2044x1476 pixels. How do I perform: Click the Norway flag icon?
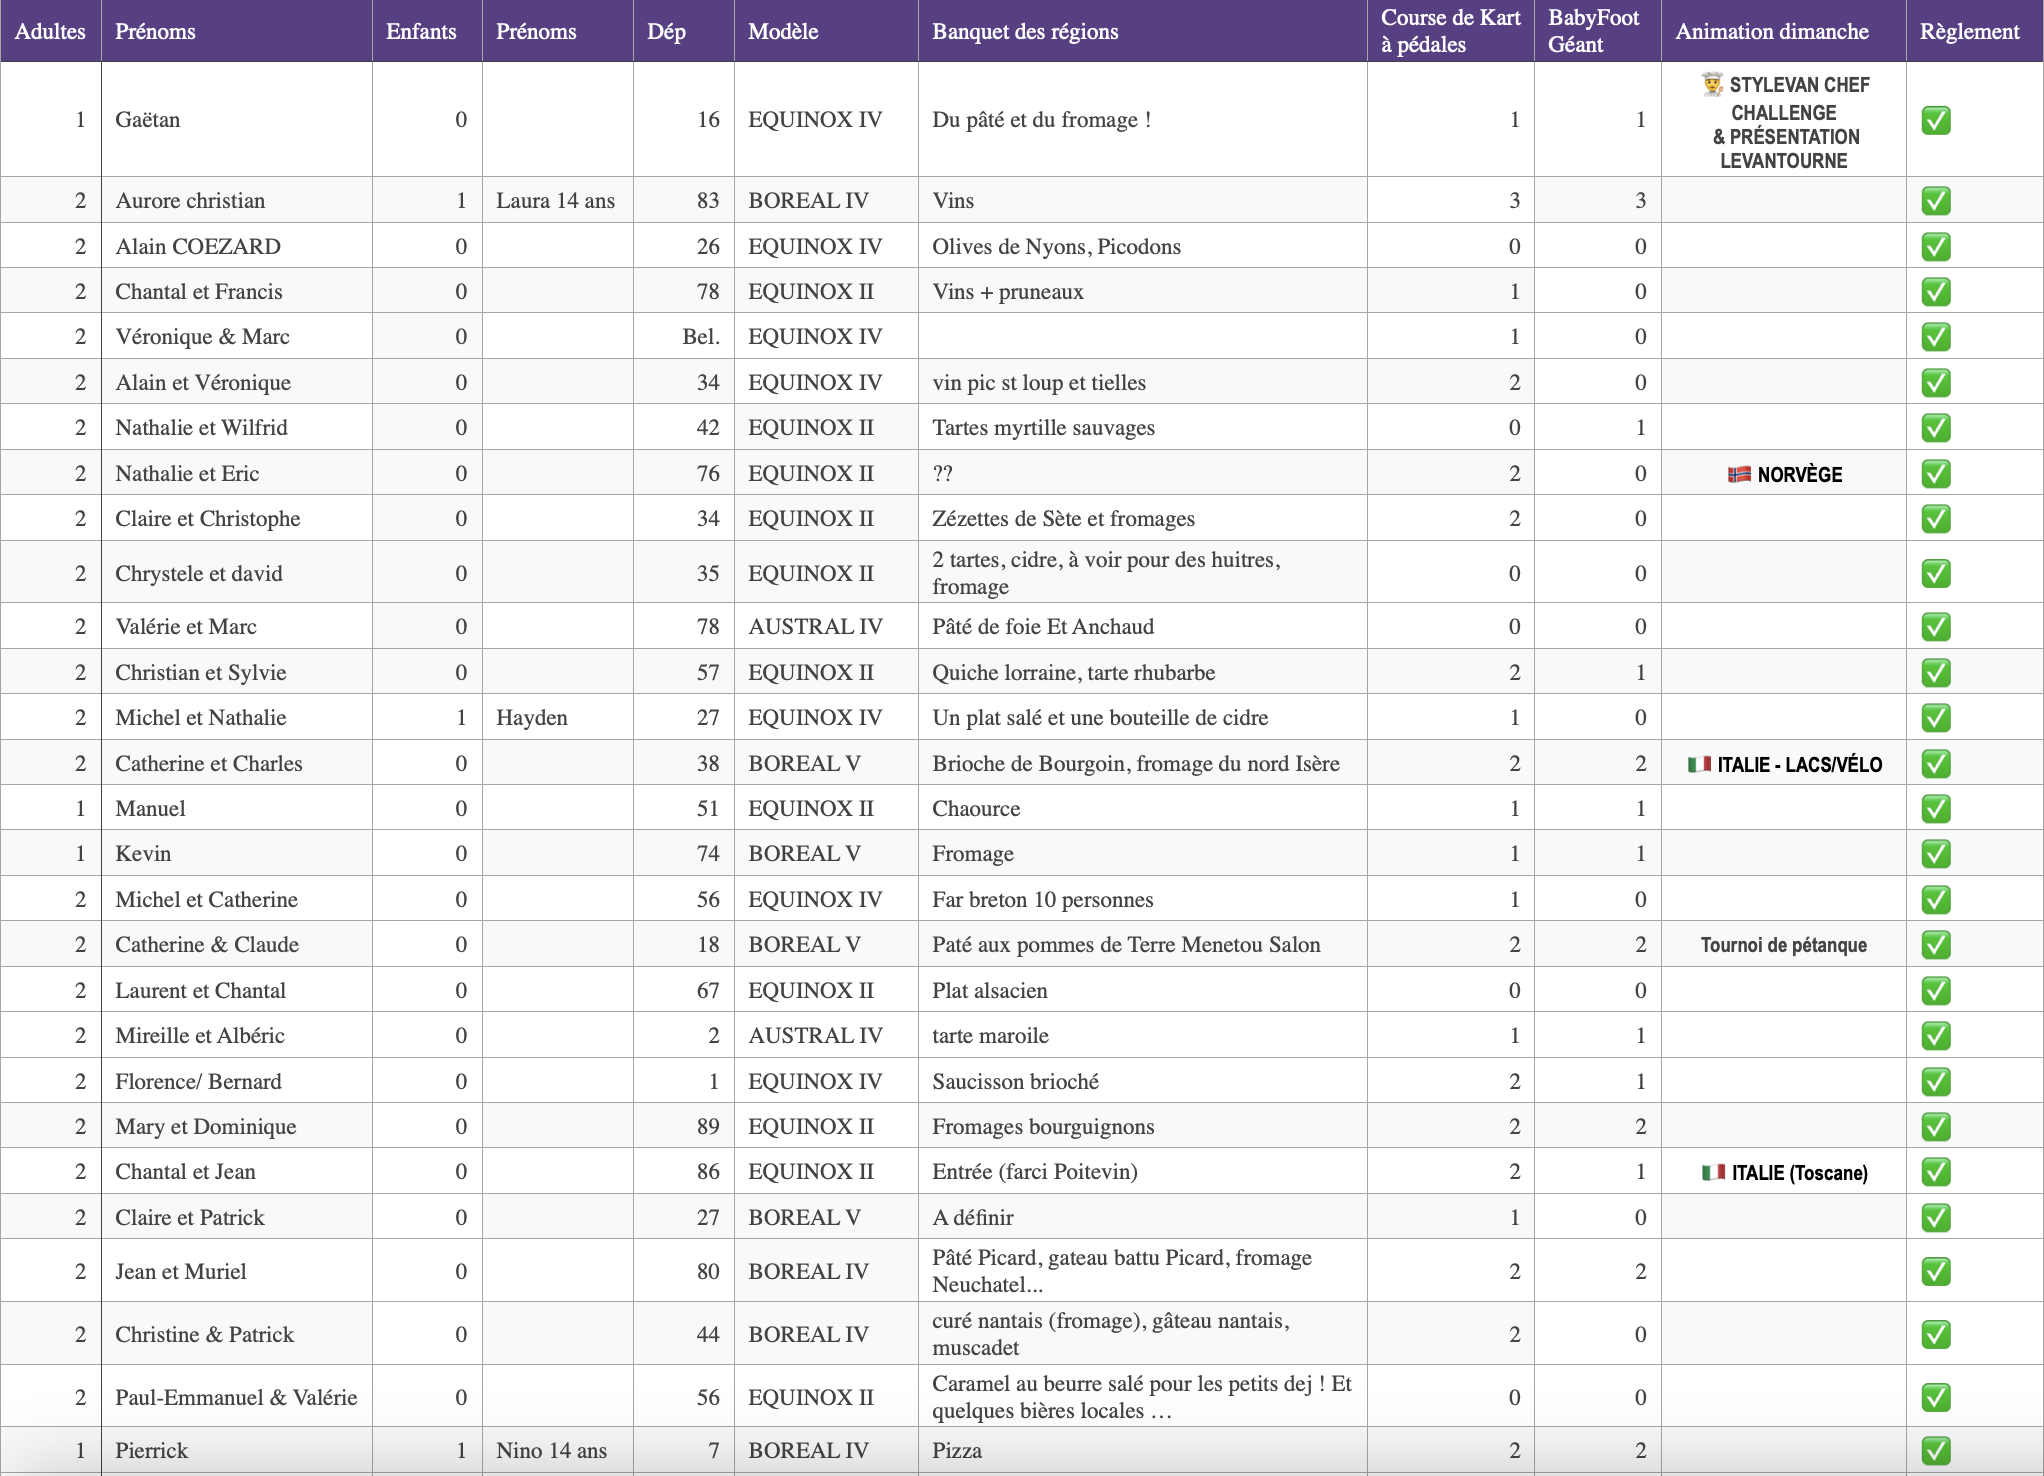point(1739,474)
